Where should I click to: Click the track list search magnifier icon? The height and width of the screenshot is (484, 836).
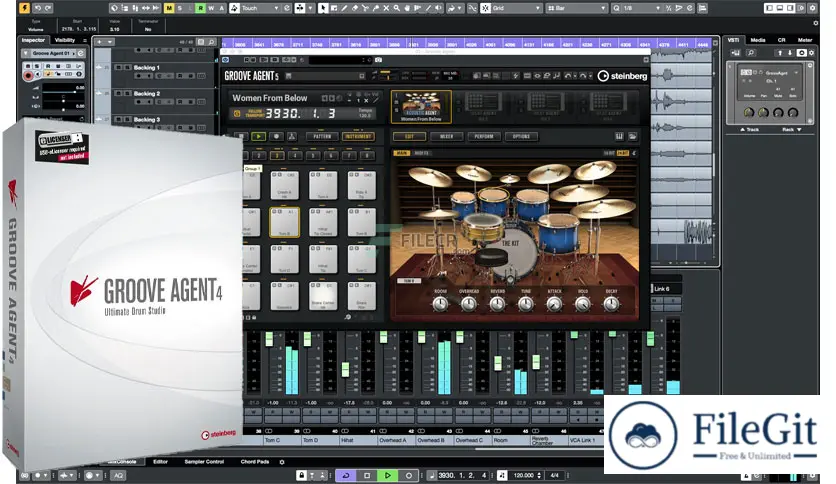[211, 42]
